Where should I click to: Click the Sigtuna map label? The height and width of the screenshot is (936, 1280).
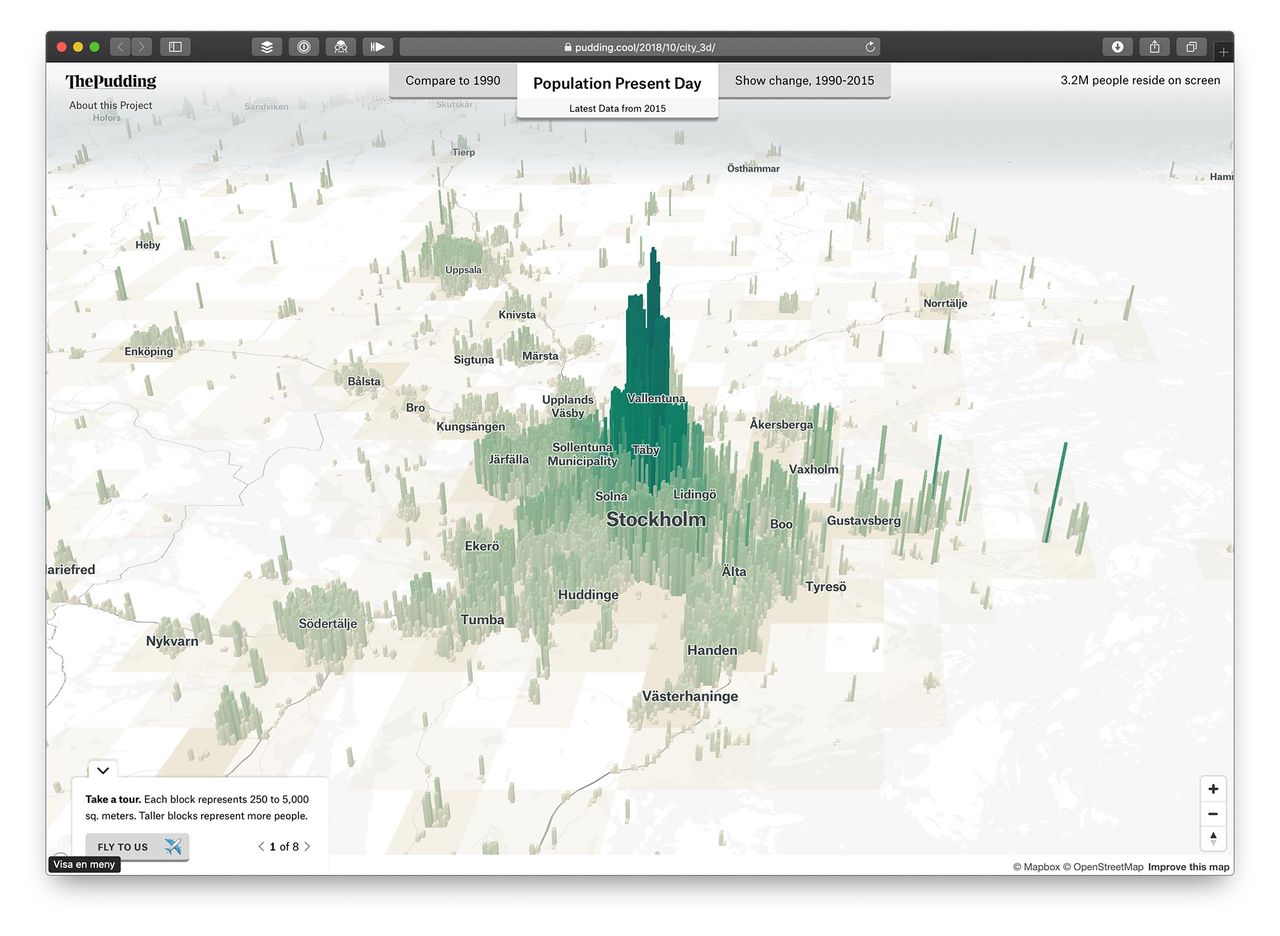pyautogui.click(x=474, y=360)
